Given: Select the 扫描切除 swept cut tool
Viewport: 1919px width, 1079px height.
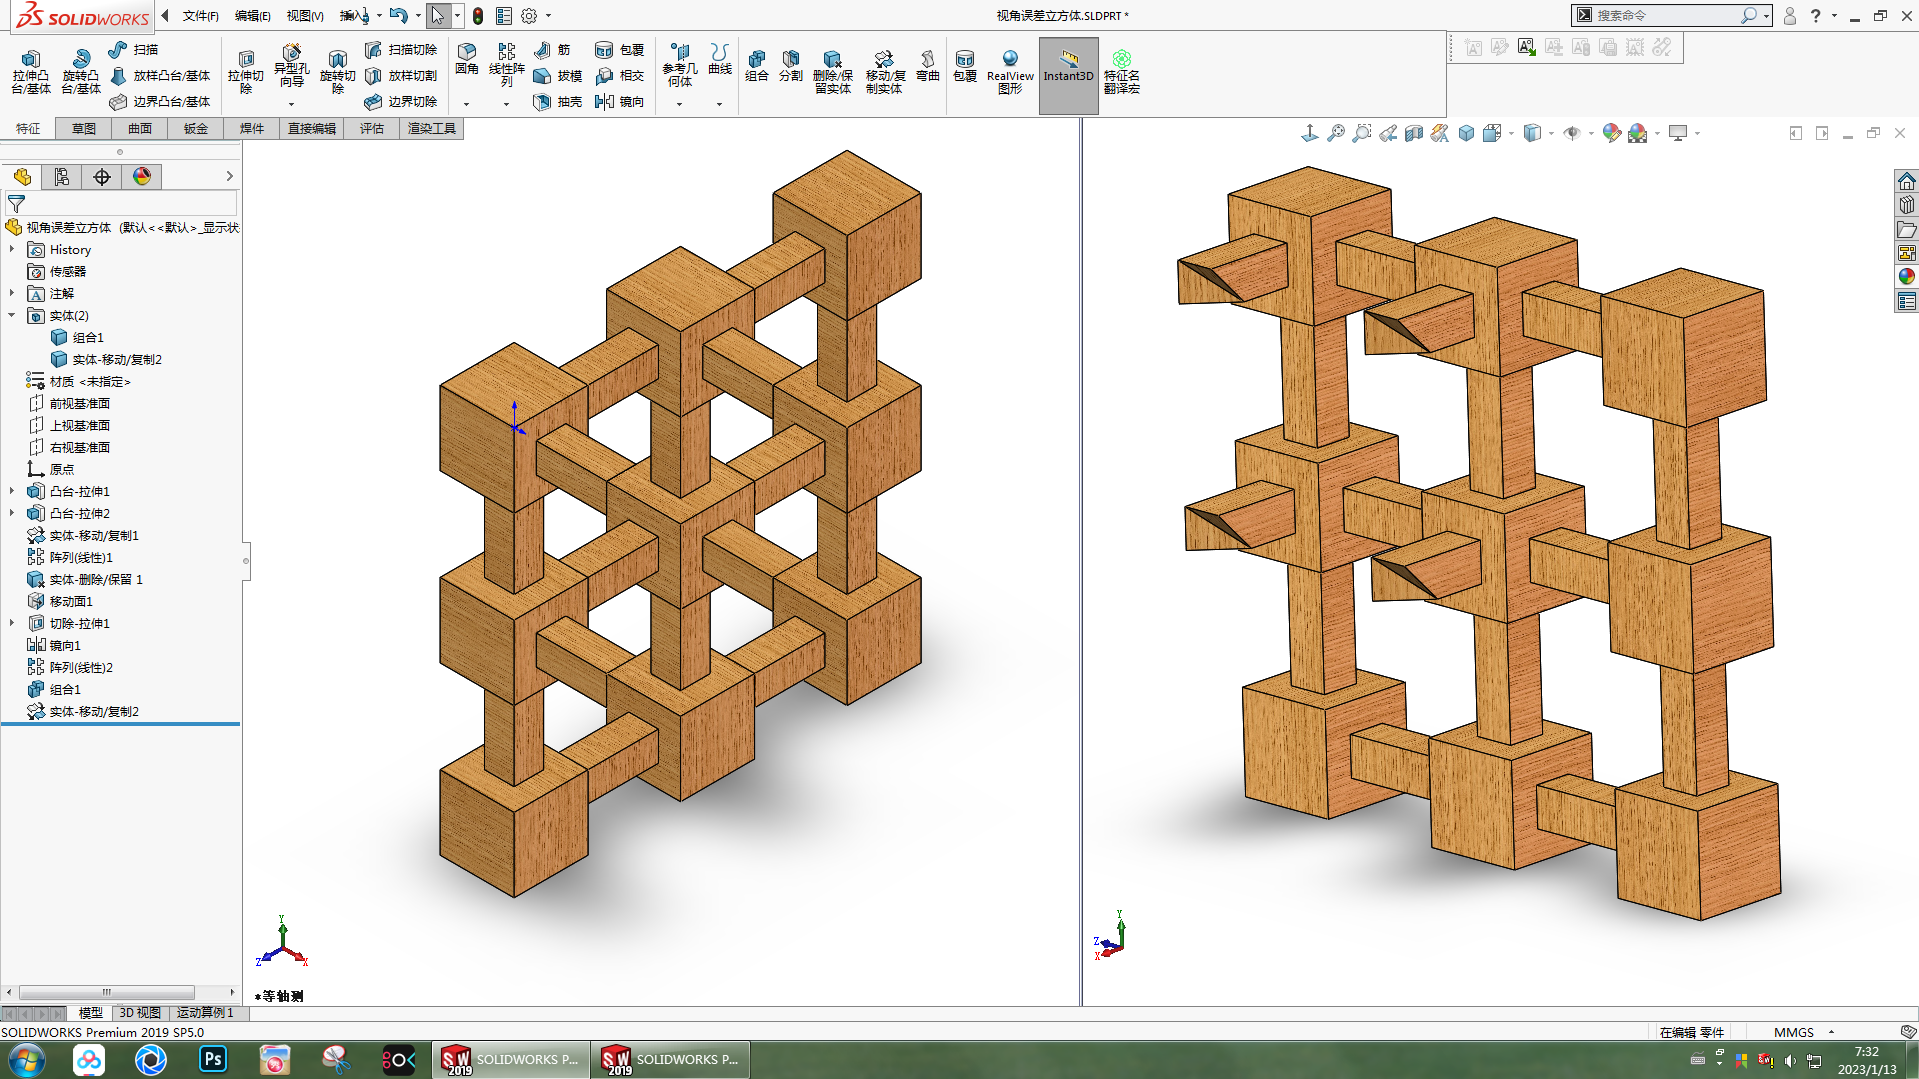Looking at the screenshot, I should click(401, 49).
